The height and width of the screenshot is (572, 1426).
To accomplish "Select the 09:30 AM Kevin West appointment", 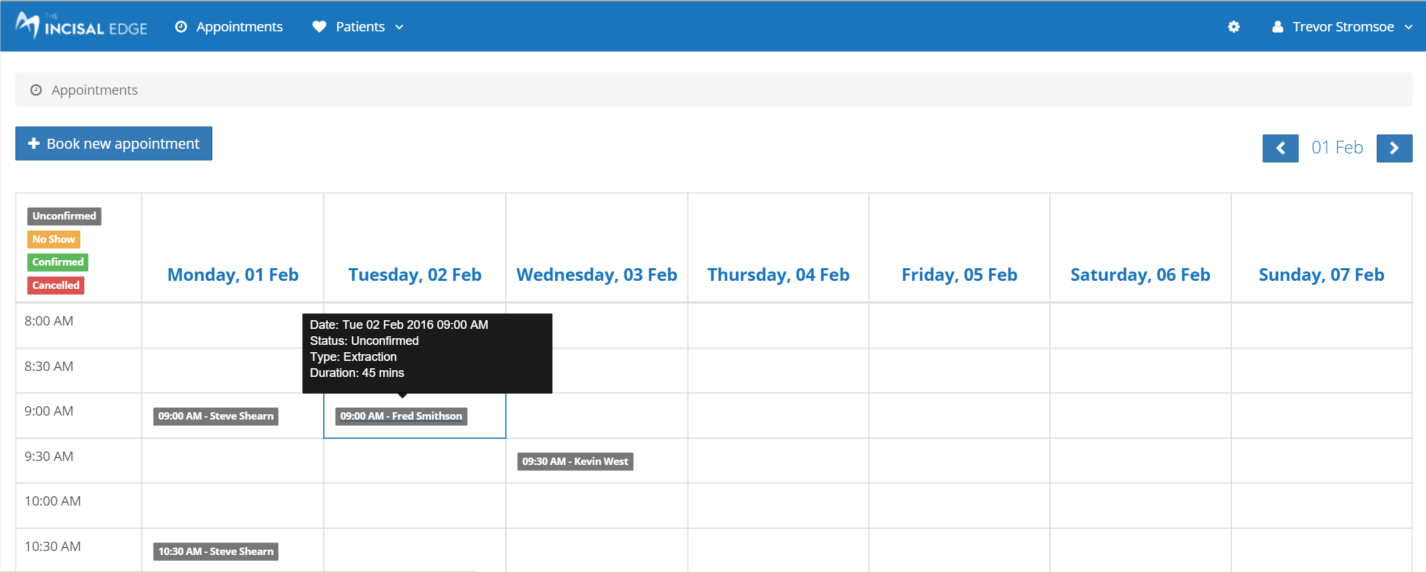I will (575, 461).
